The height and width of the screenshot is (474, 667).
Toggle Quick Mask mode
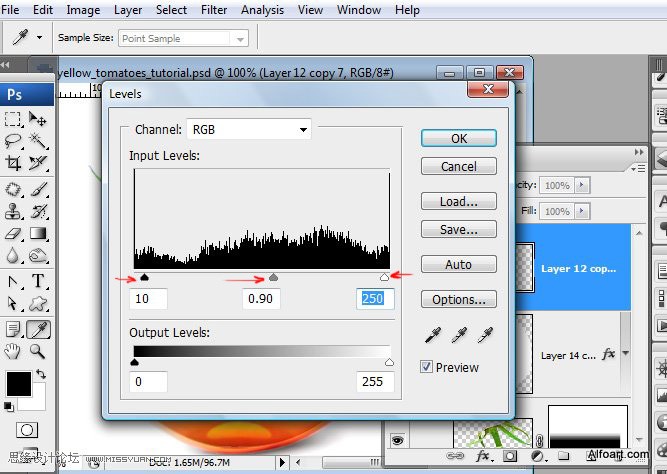pos(27,430)
